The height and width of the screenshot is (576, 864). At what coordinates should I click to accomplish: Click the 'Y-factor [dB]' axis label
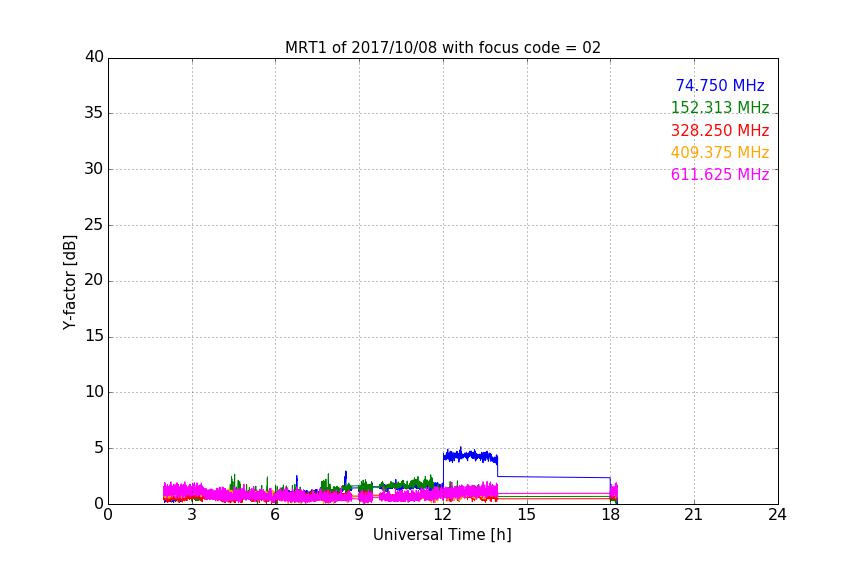click(70, 282)
